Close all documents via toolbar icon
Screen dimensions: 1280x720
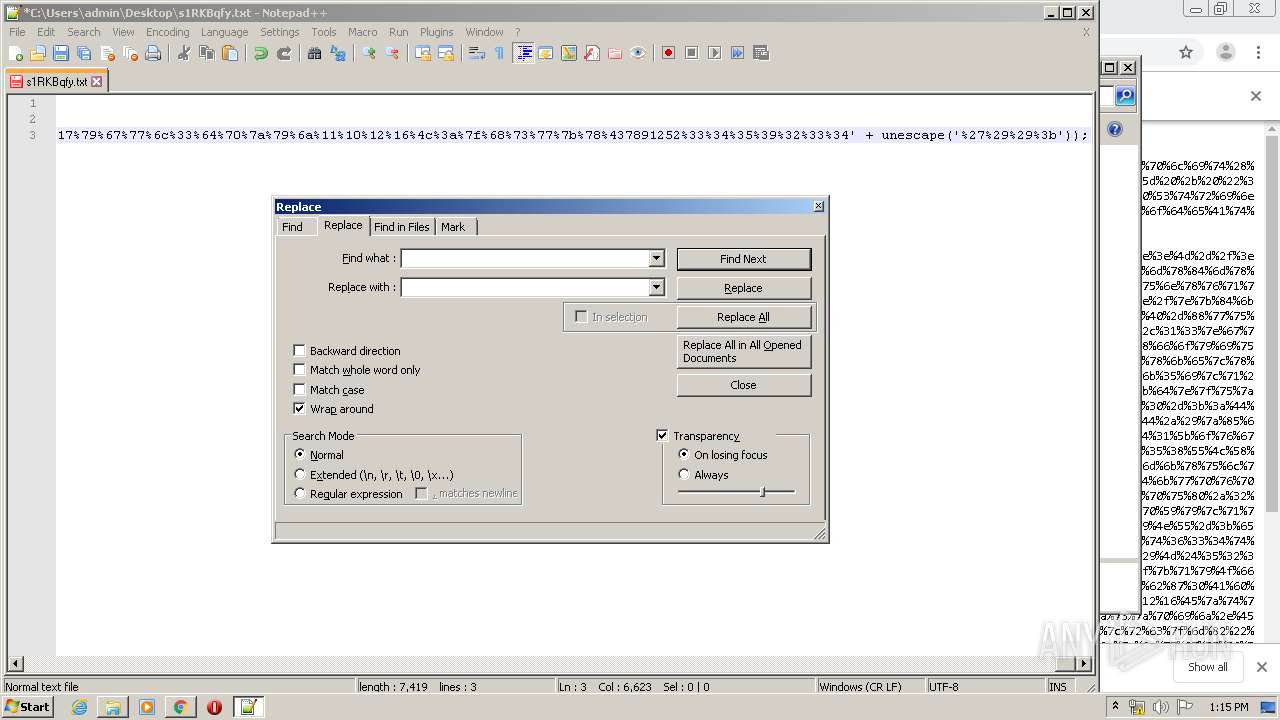coord(130,53)
